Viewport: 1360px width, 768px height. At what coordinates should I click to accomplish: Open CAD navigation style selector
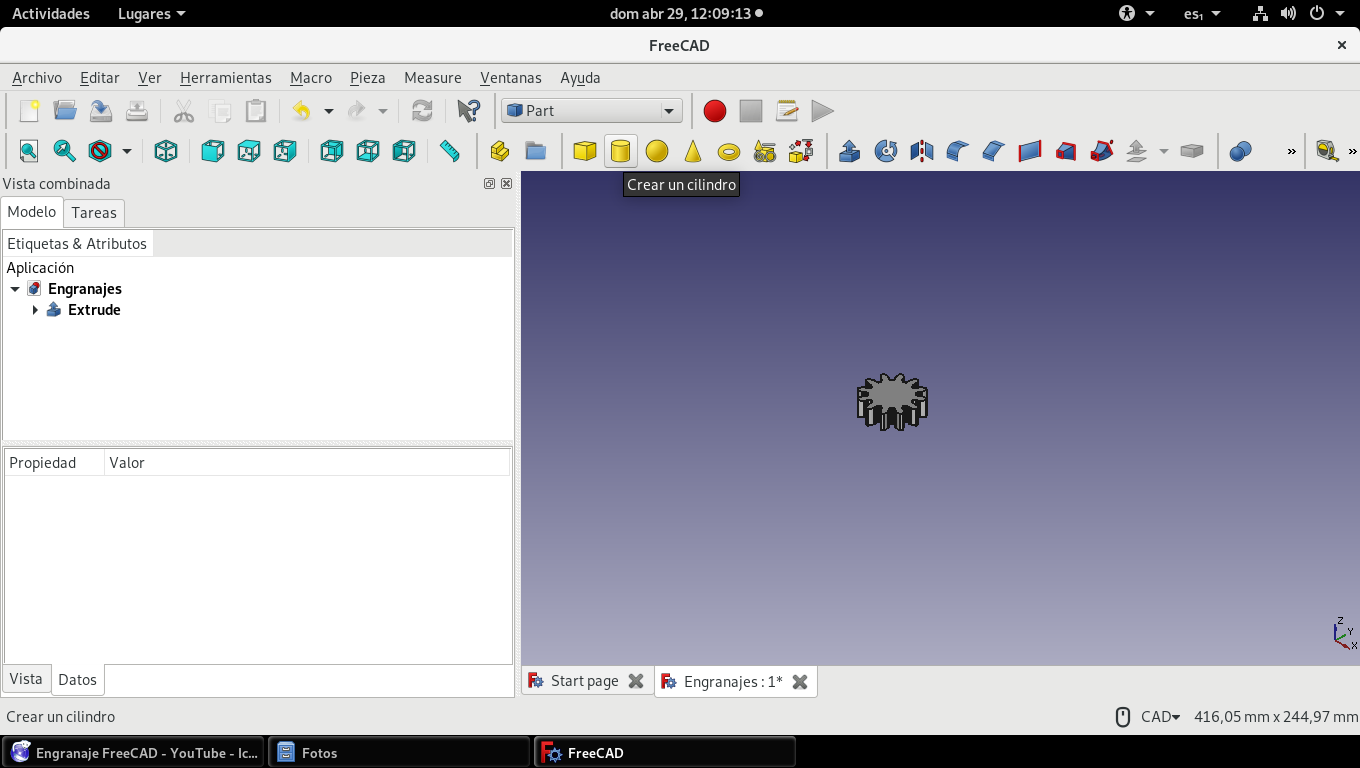click(x=1161, y=716)
